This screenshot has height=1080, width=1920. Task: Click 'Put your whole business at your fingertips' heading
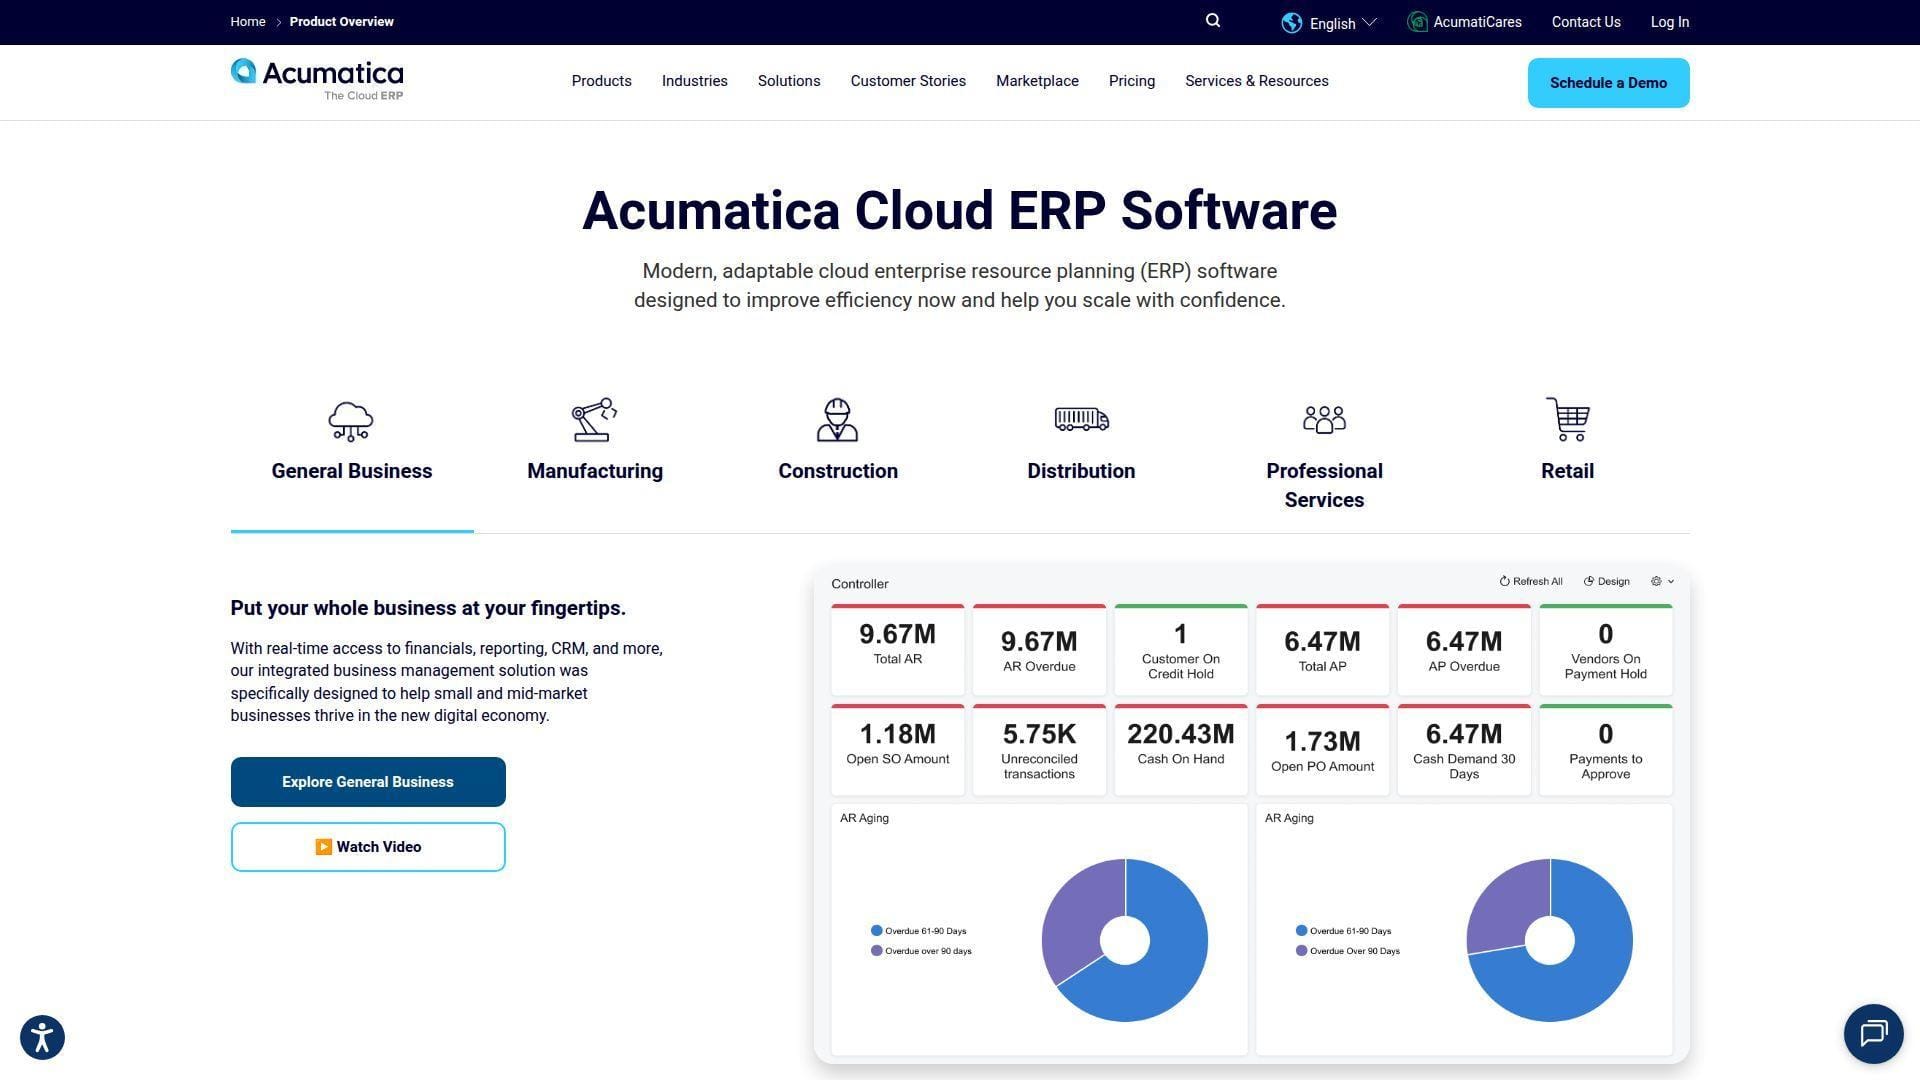tap(428, 608)
